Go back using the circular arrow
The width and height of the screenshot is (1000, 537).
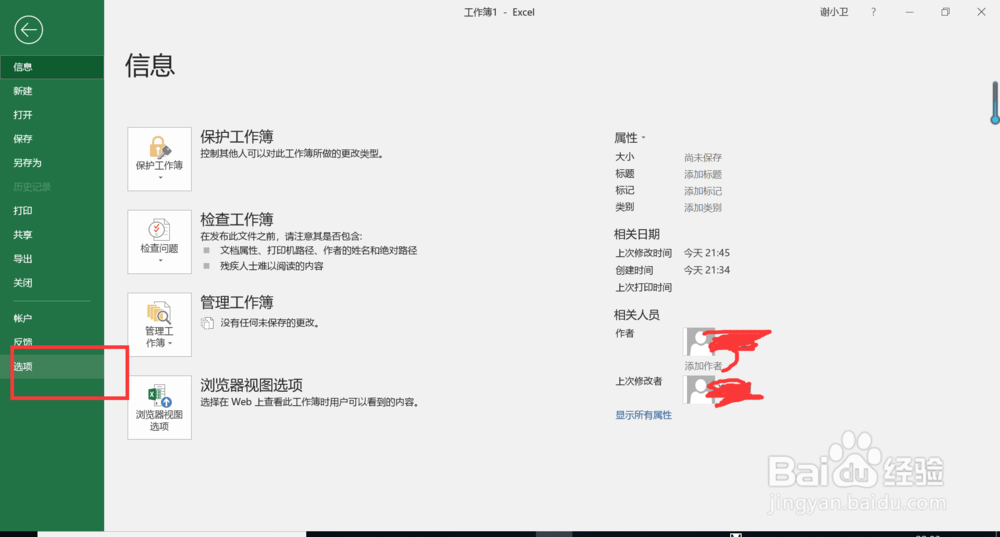coord(29,30)
